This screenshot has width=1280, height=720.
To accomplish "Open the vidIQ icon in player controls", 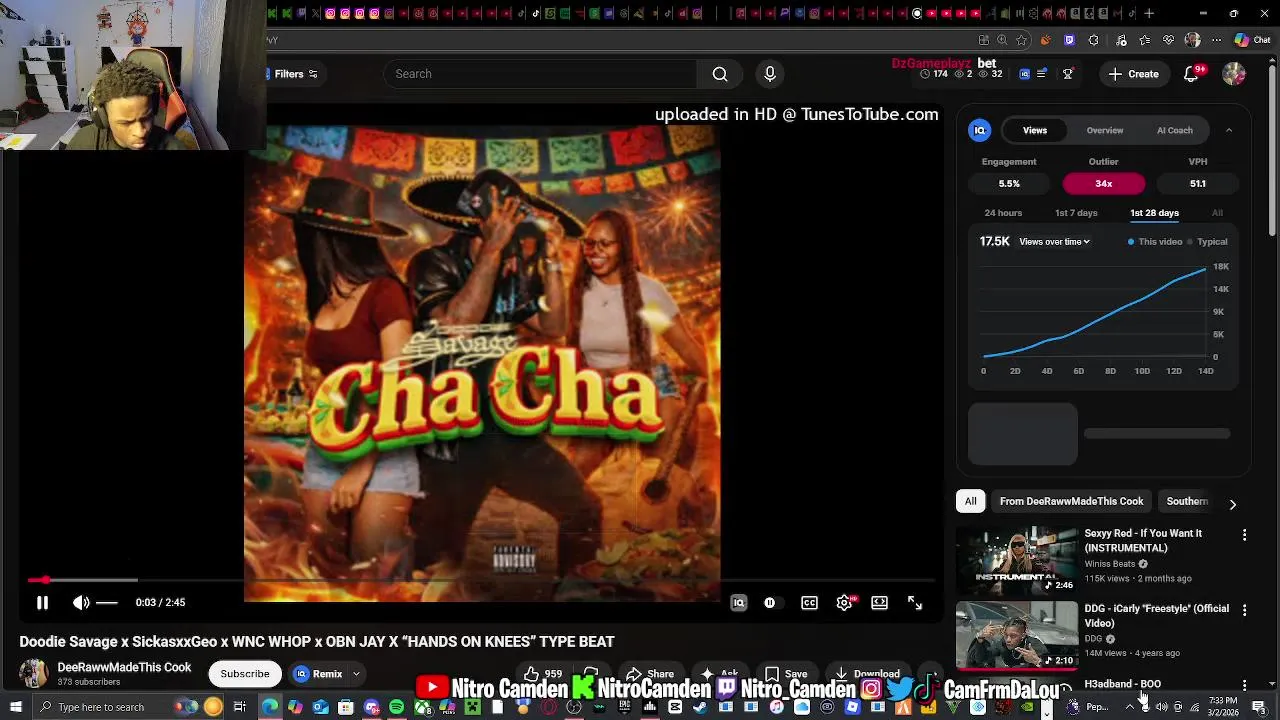I will (x=739, y=603).
